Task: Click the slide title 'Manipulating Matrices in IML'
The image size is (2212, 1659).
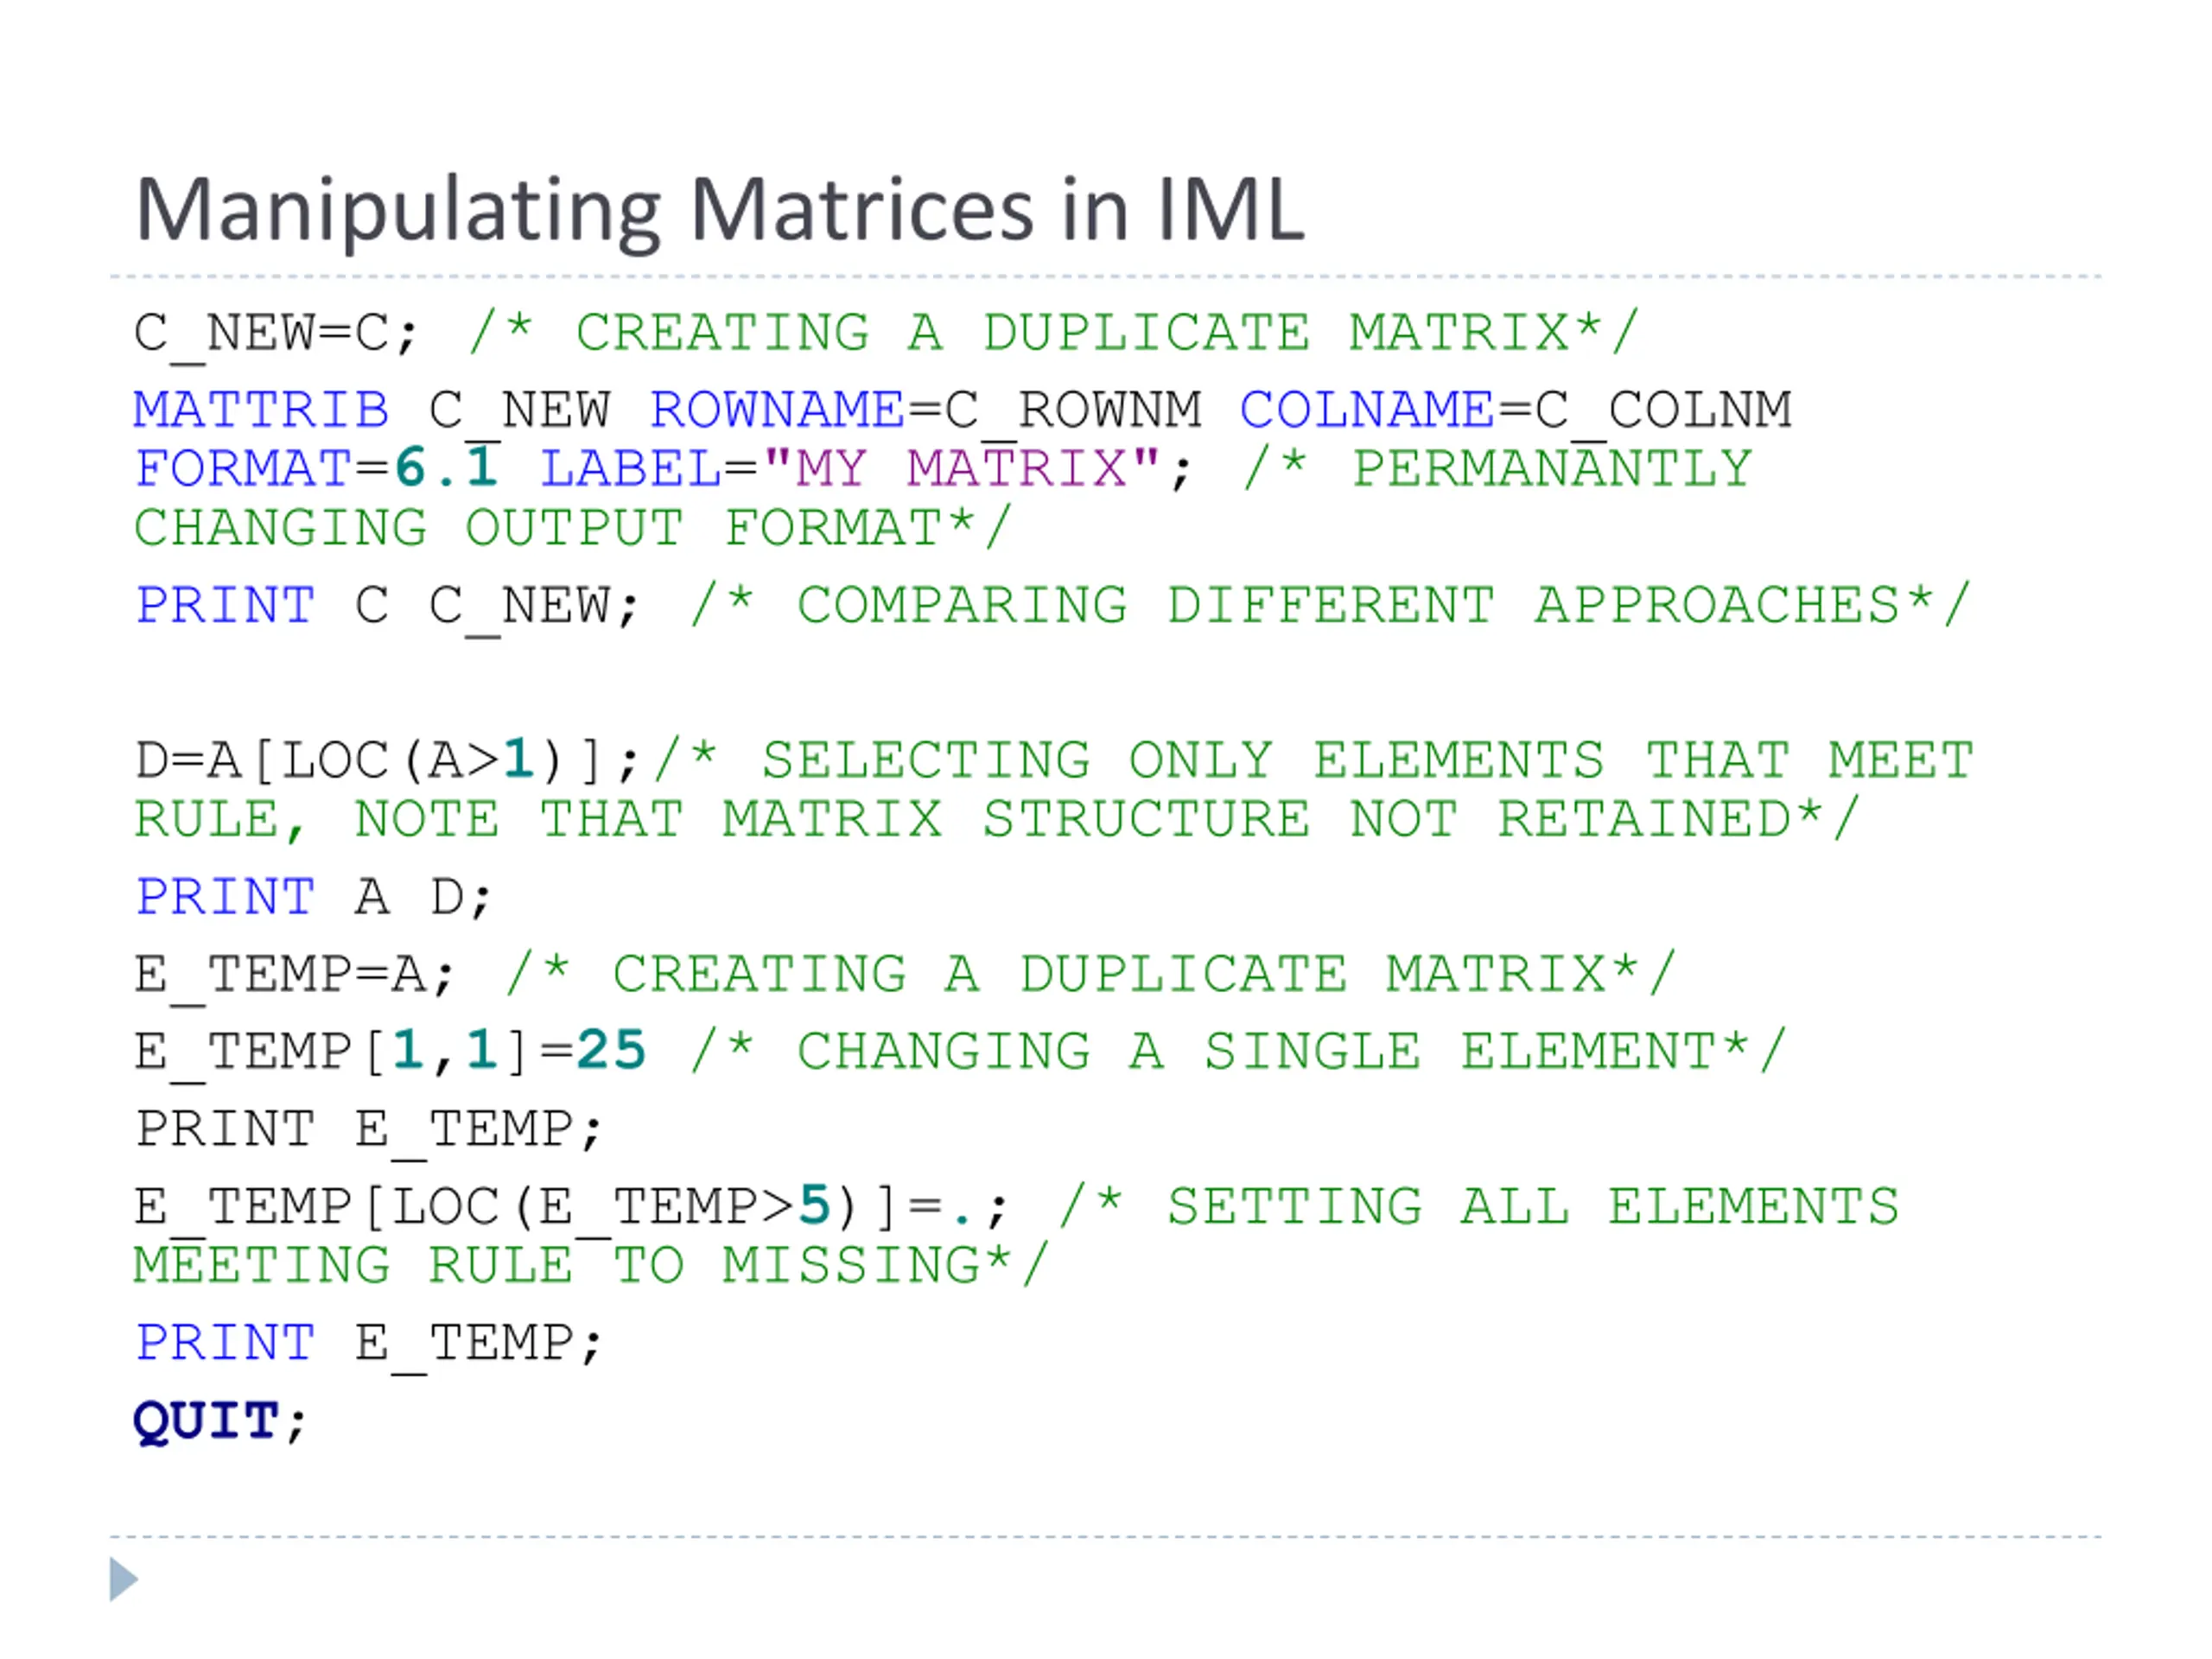Action: pyautogui.click(x=720, y=212)
